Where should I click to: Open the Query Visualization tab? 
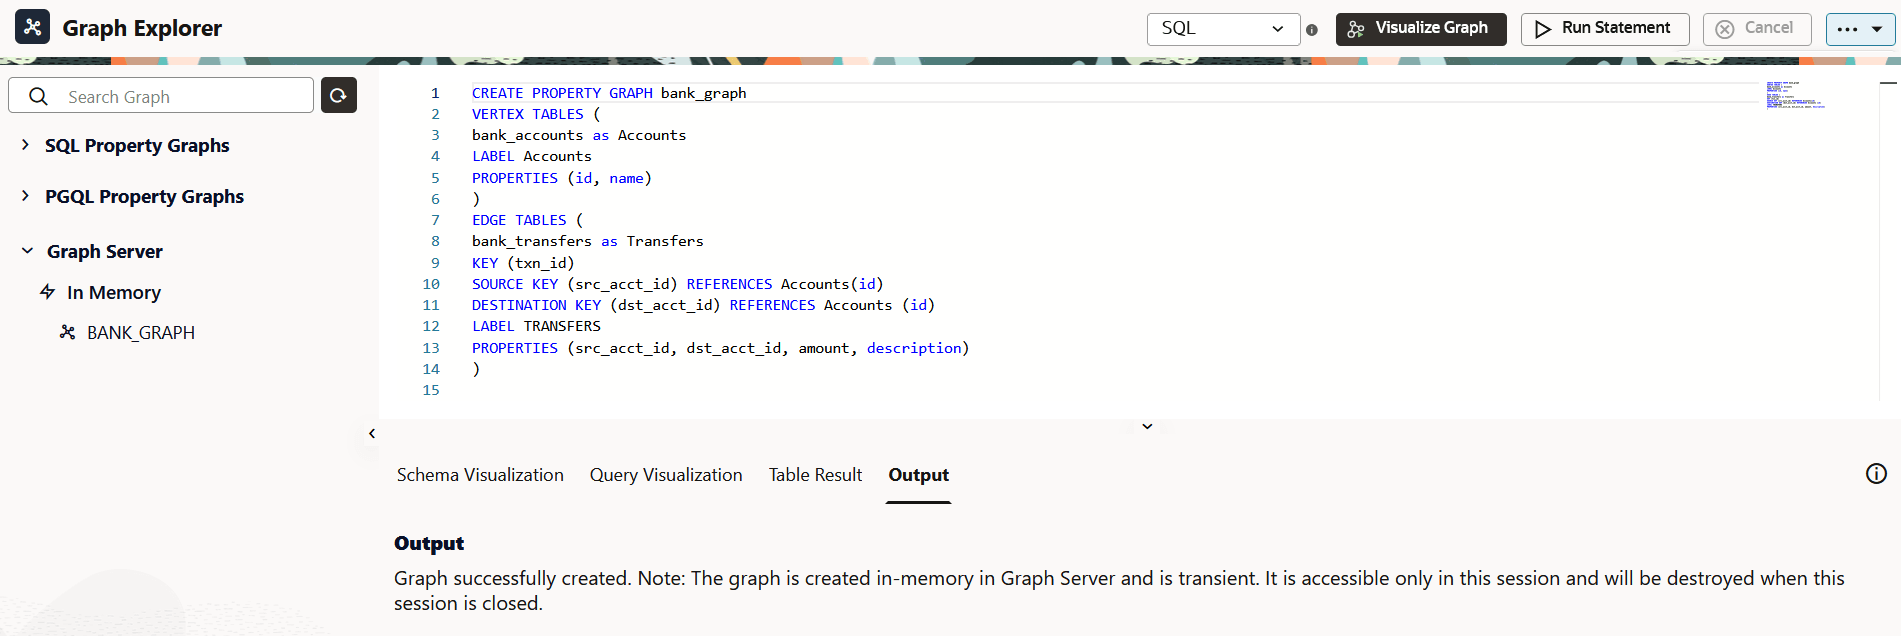pos(666,475)
